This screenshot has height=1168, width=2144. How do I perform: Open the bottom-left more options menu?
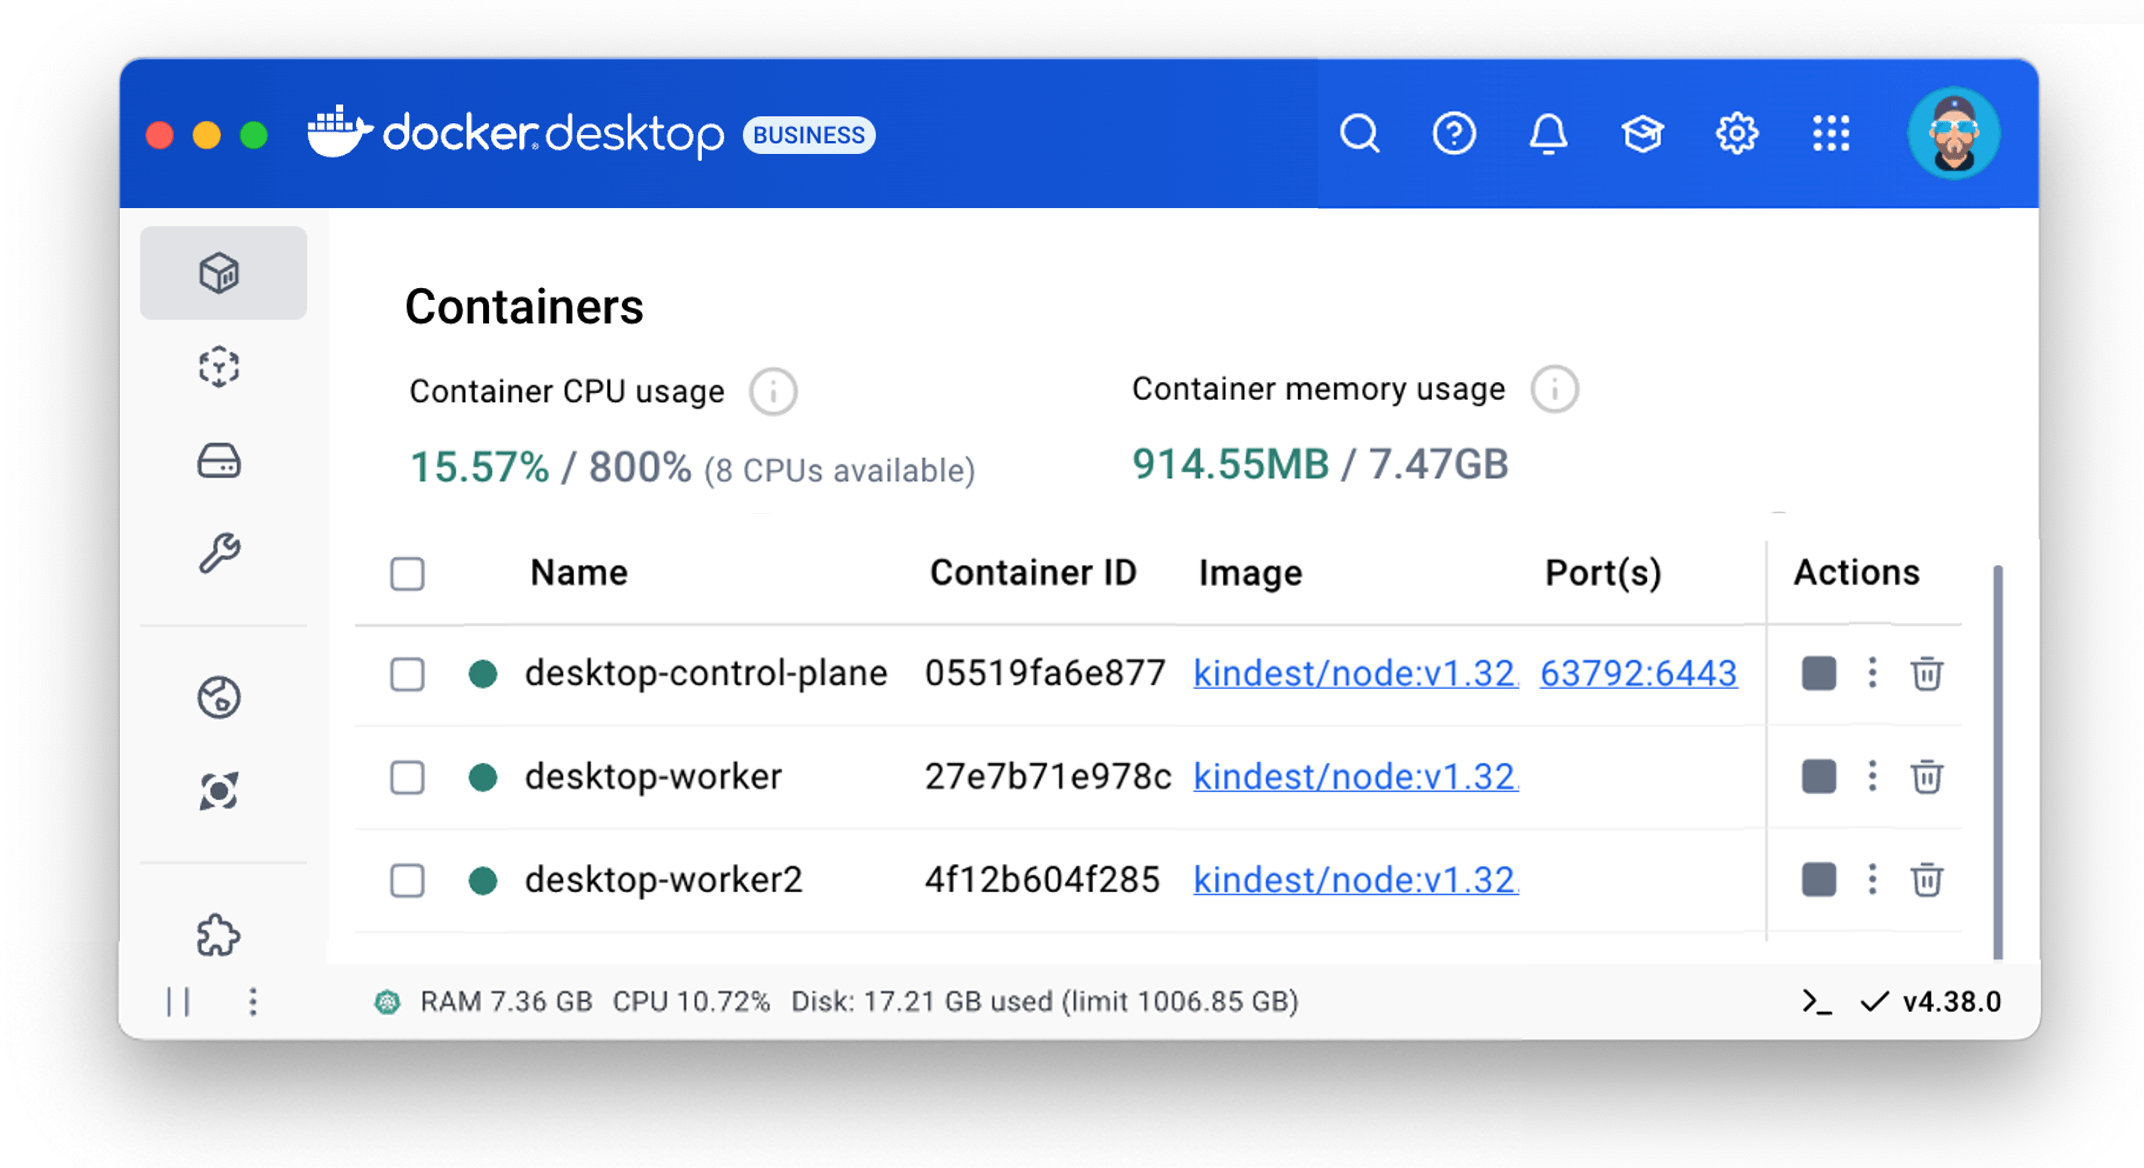point(253,1000)
